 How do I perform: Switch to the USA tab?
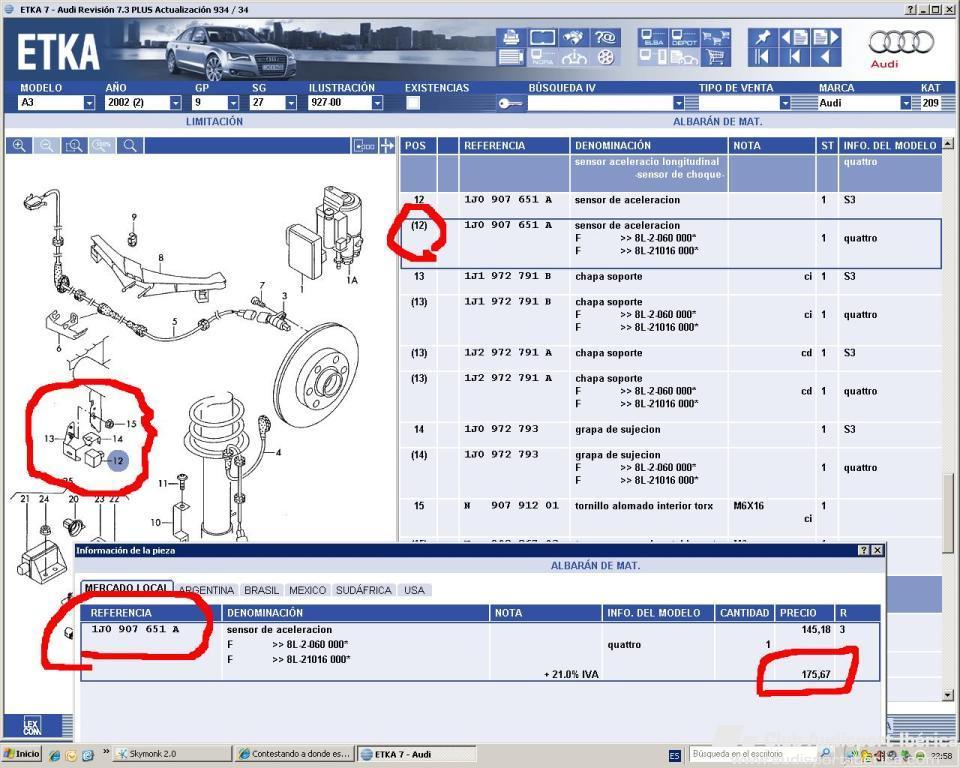(414, 590)
